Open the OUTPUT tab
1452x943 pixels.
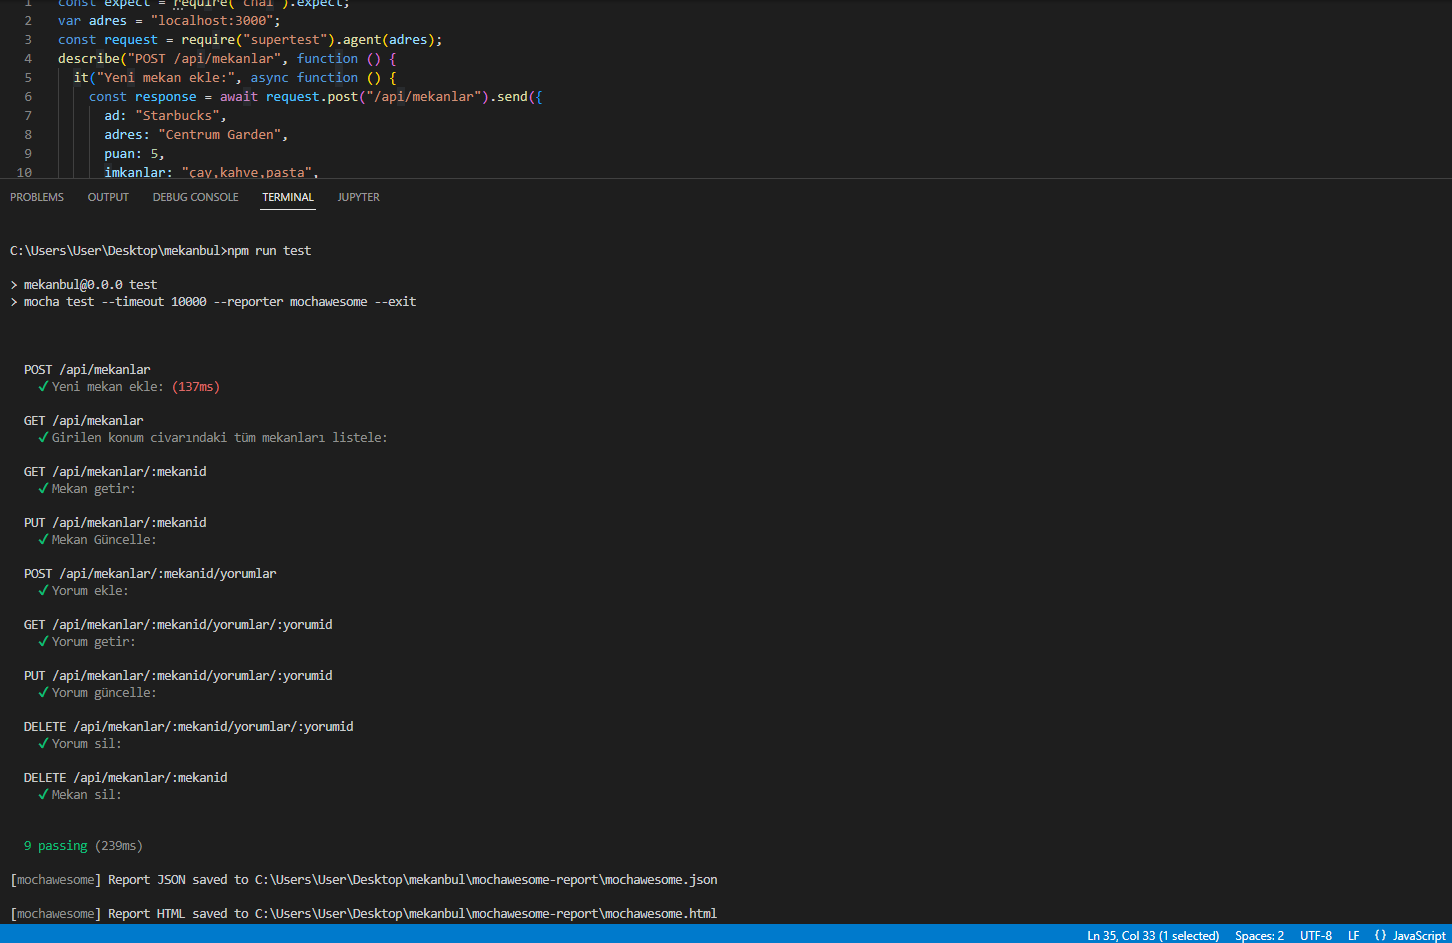(108, 197)
